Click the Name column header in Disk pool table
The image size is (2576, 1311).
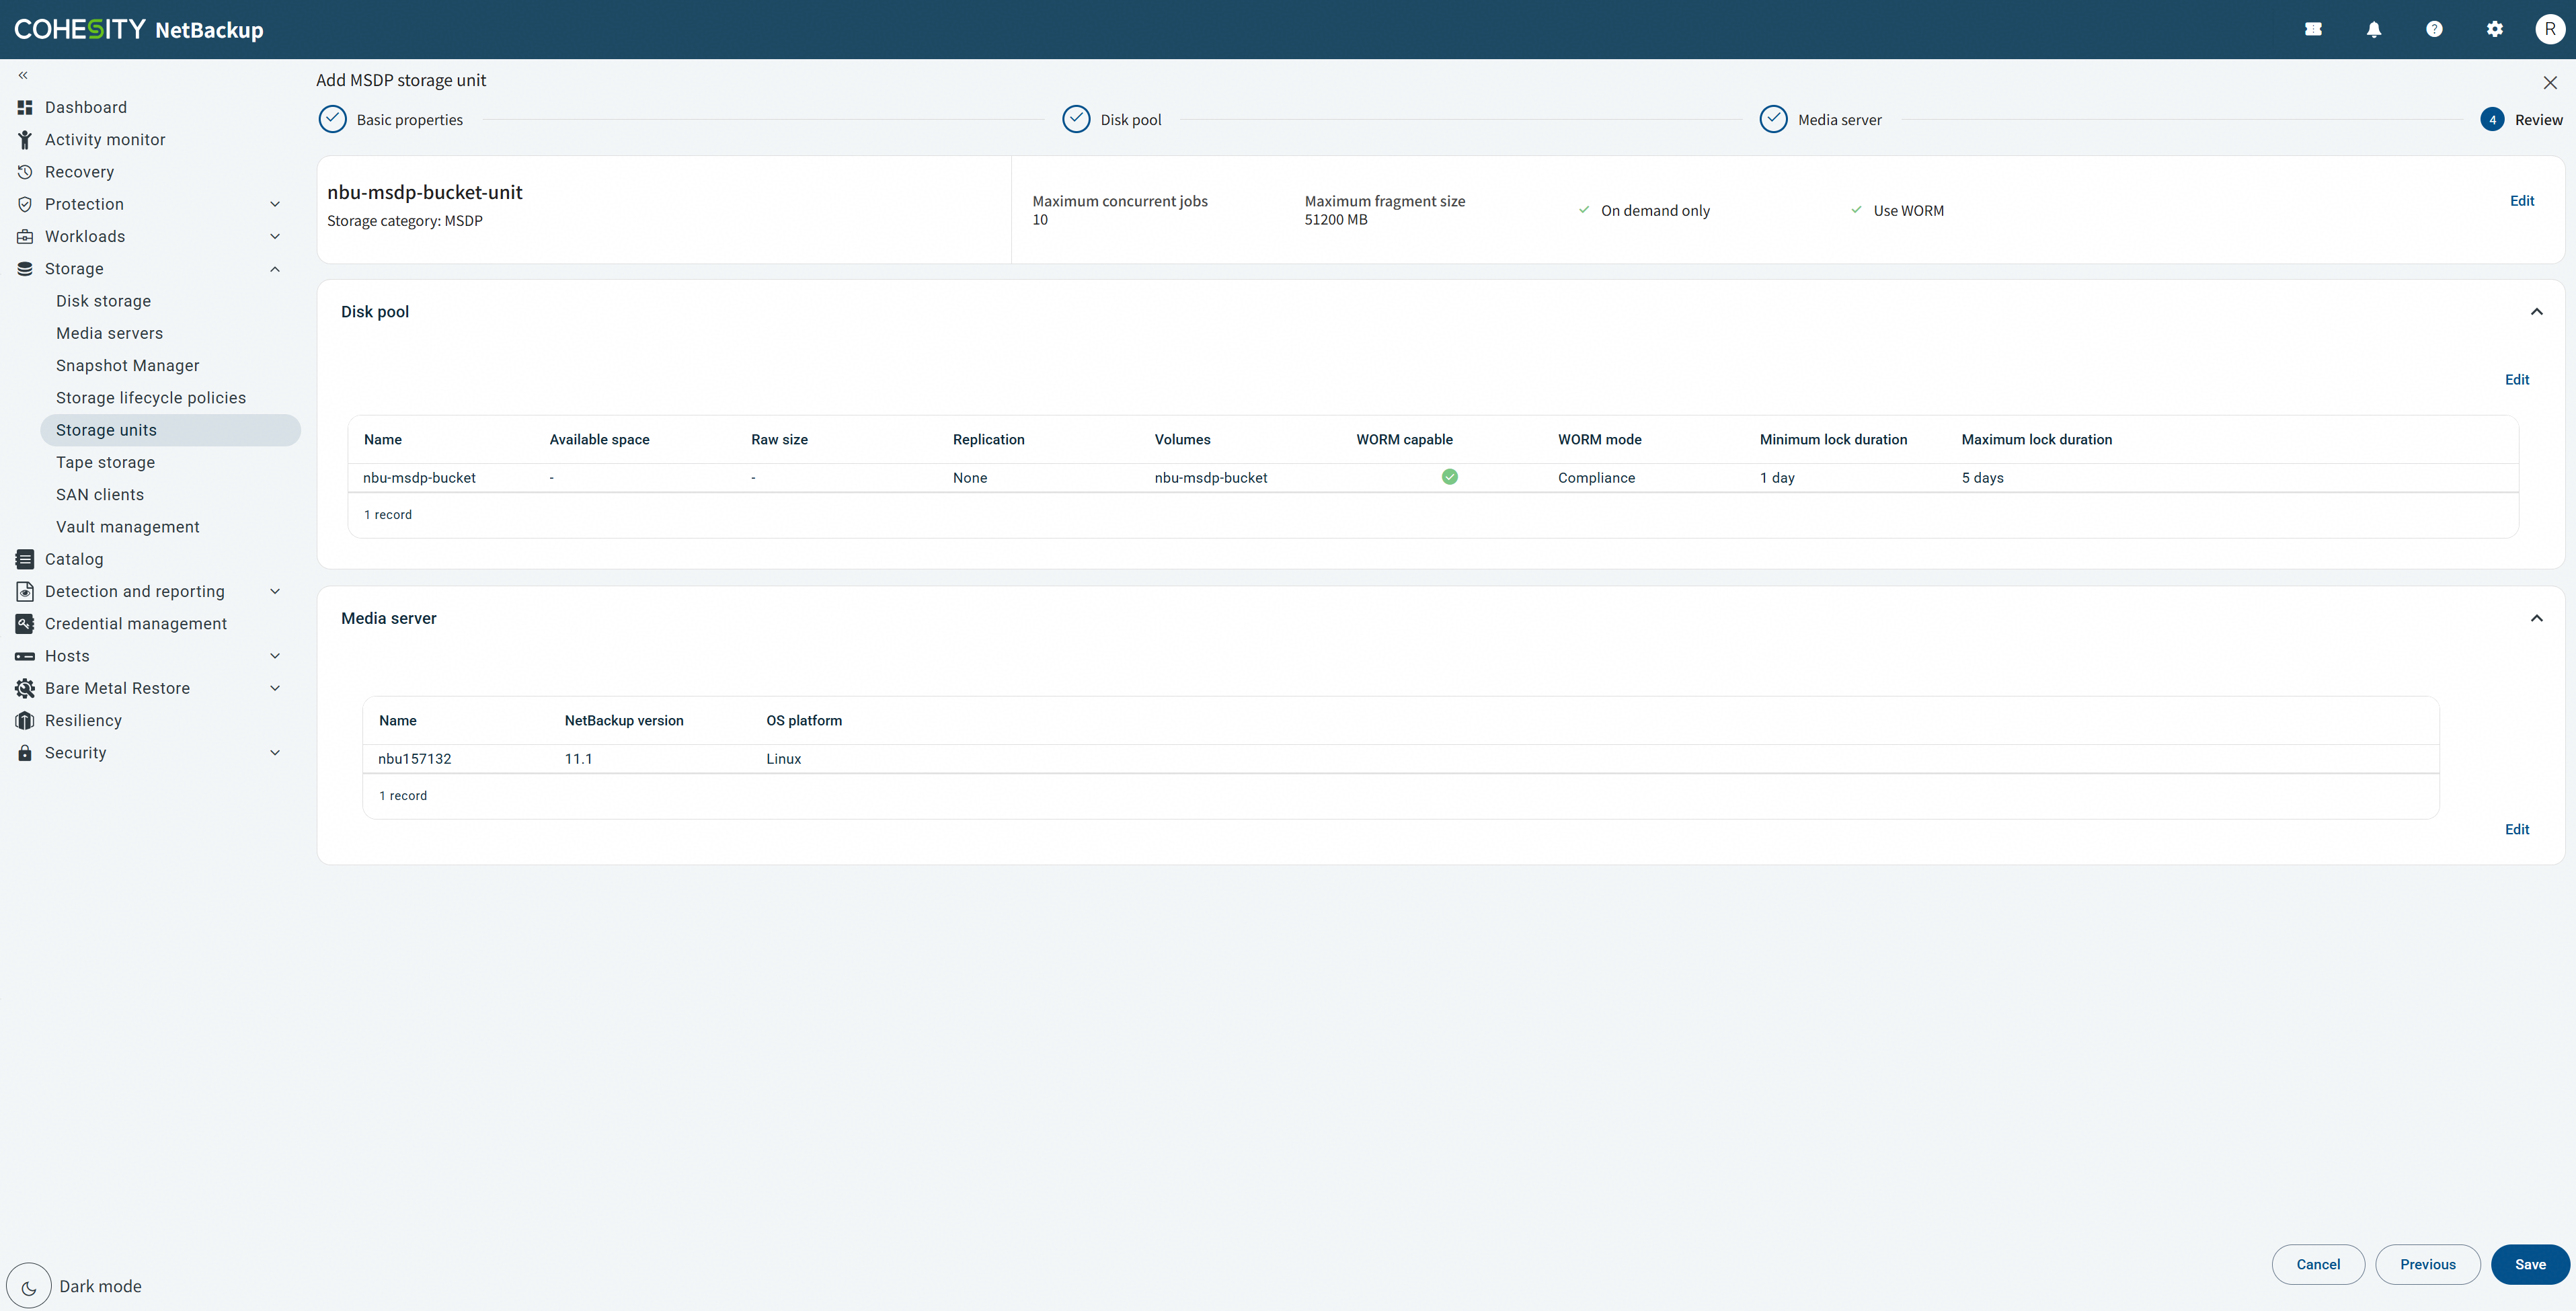tap(383, 440)
